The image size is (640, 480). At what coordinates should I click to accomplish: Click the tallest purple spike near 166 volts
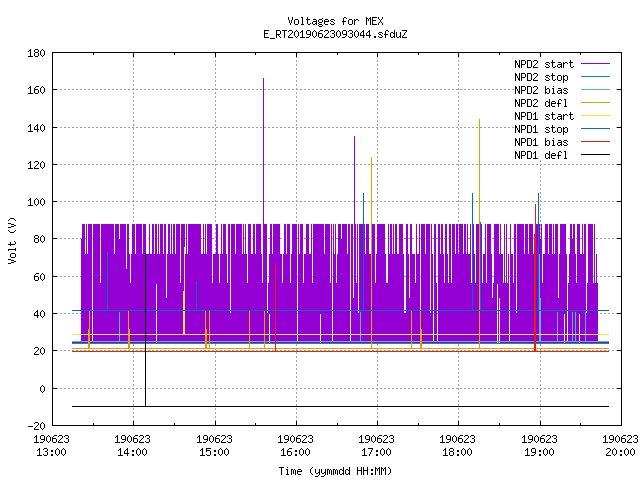263,151
